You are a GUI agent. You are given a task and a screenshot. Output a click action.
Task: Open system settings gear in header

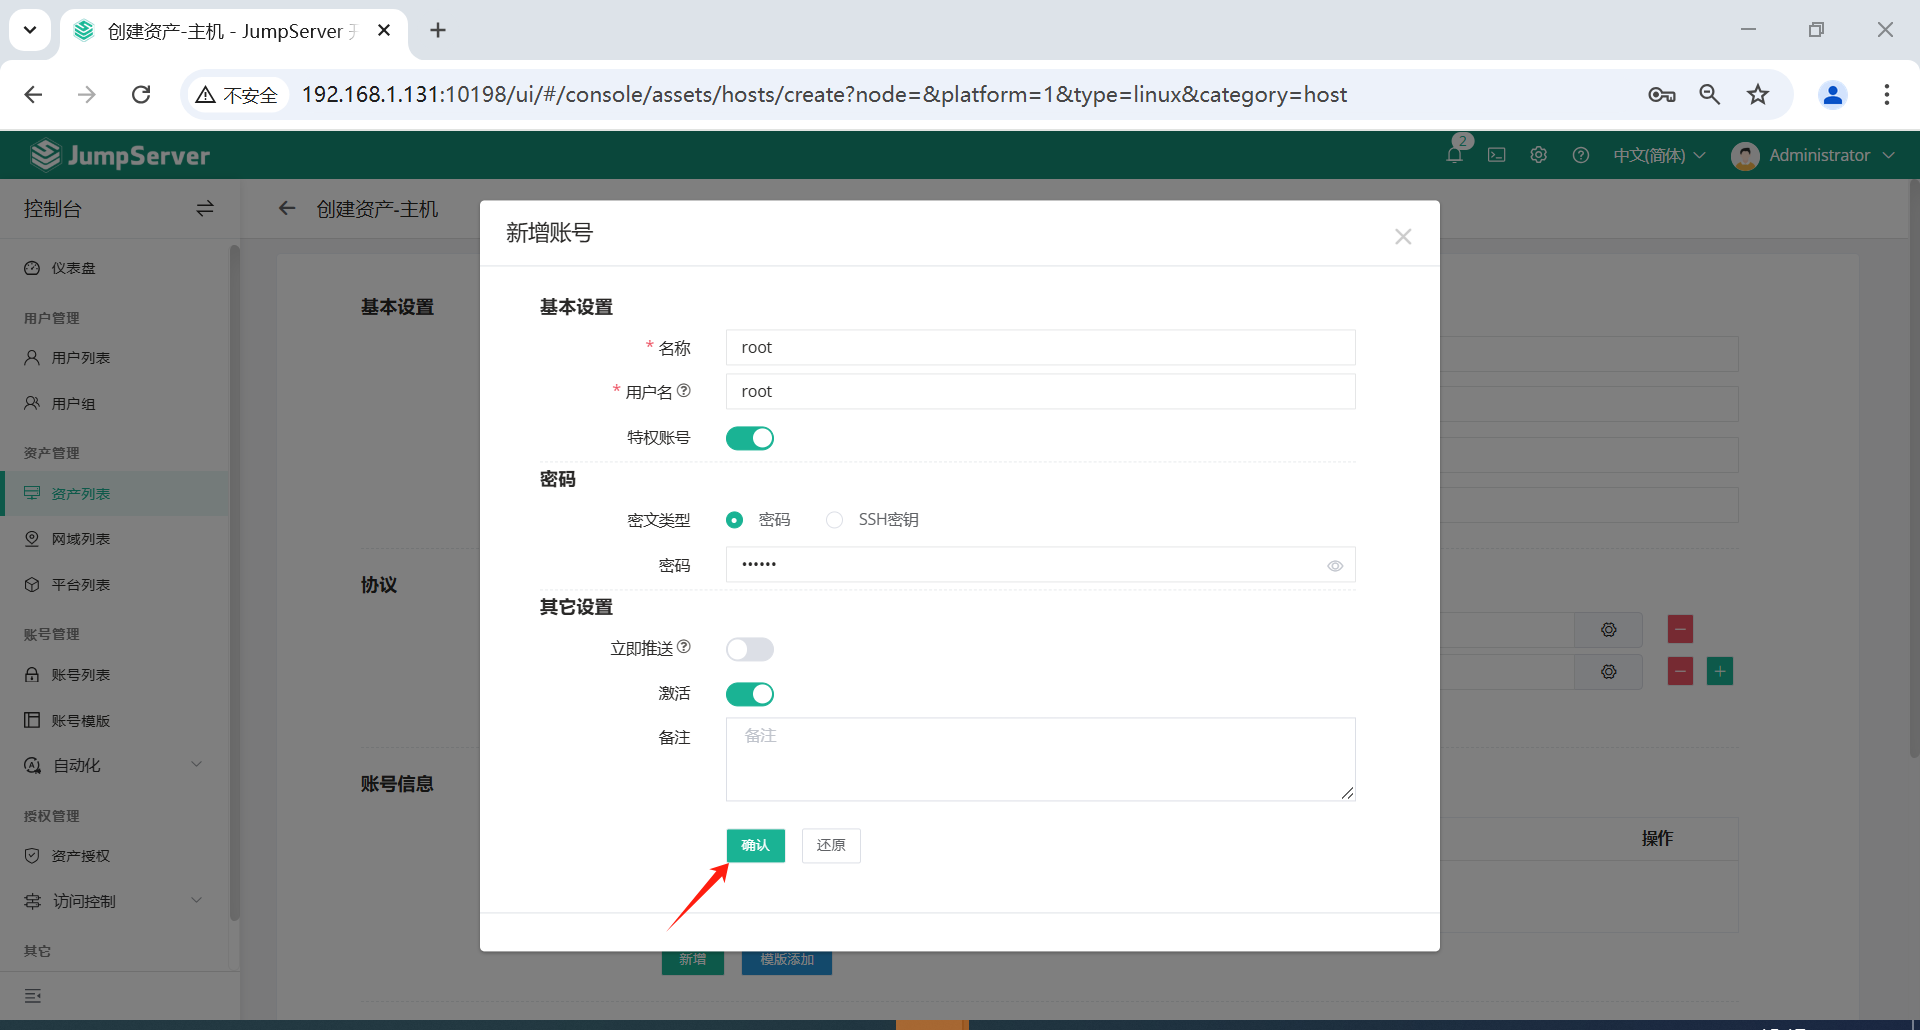[1539, 155]
